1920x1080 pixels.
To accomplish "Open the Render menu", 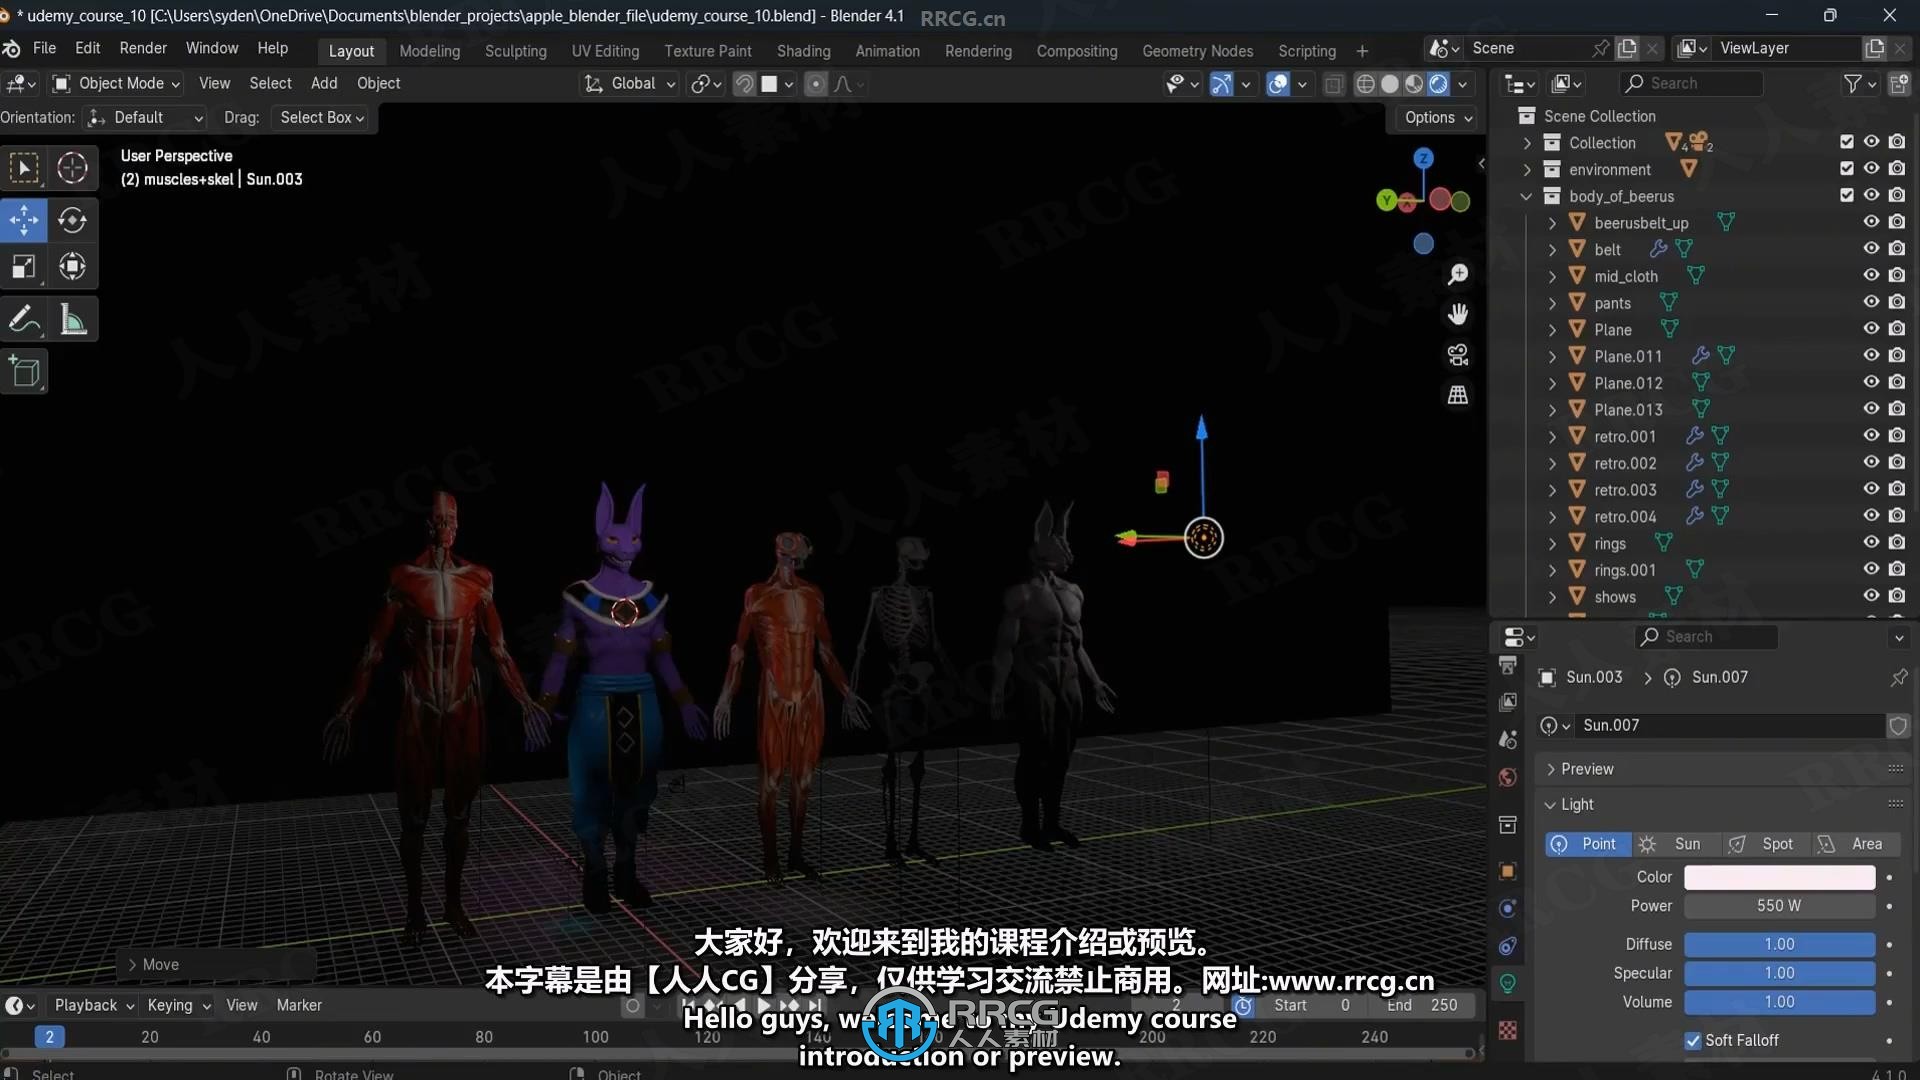I will [143, 49].
